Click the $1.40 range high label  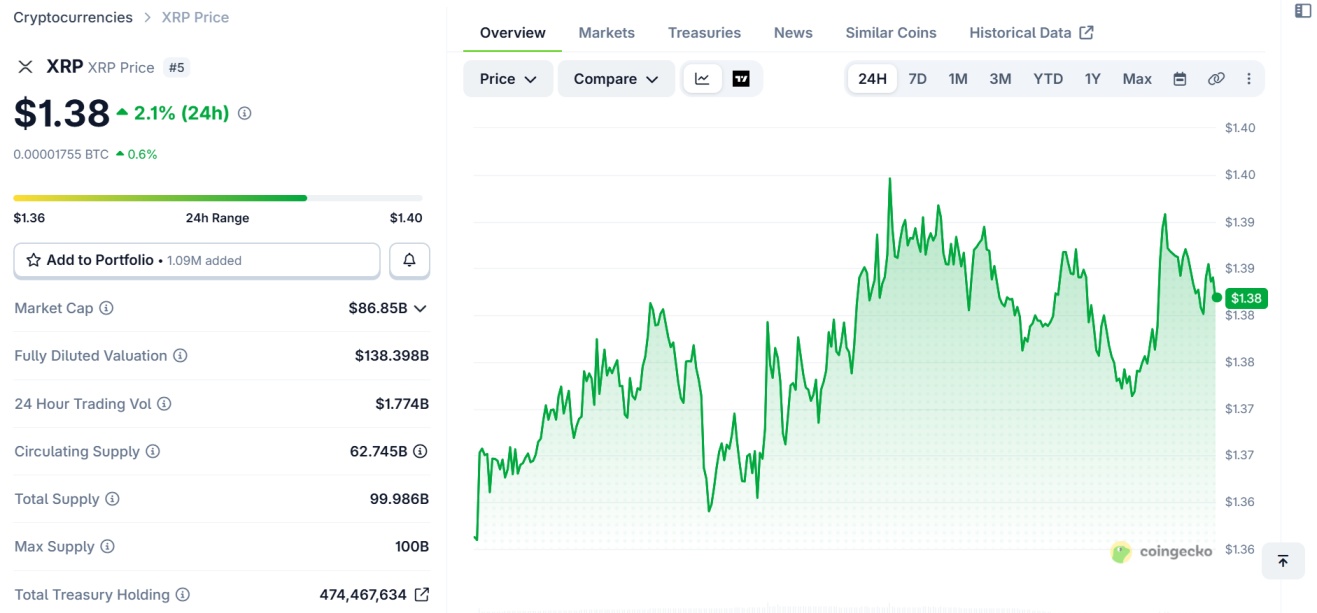pos(406,218)
